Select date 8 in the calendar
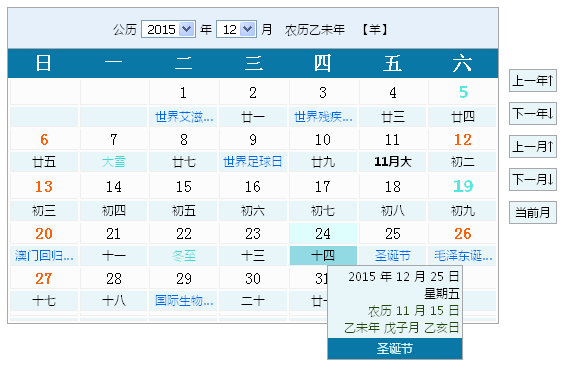This screenshot has height=373, width=566. [x=183, y=140]
